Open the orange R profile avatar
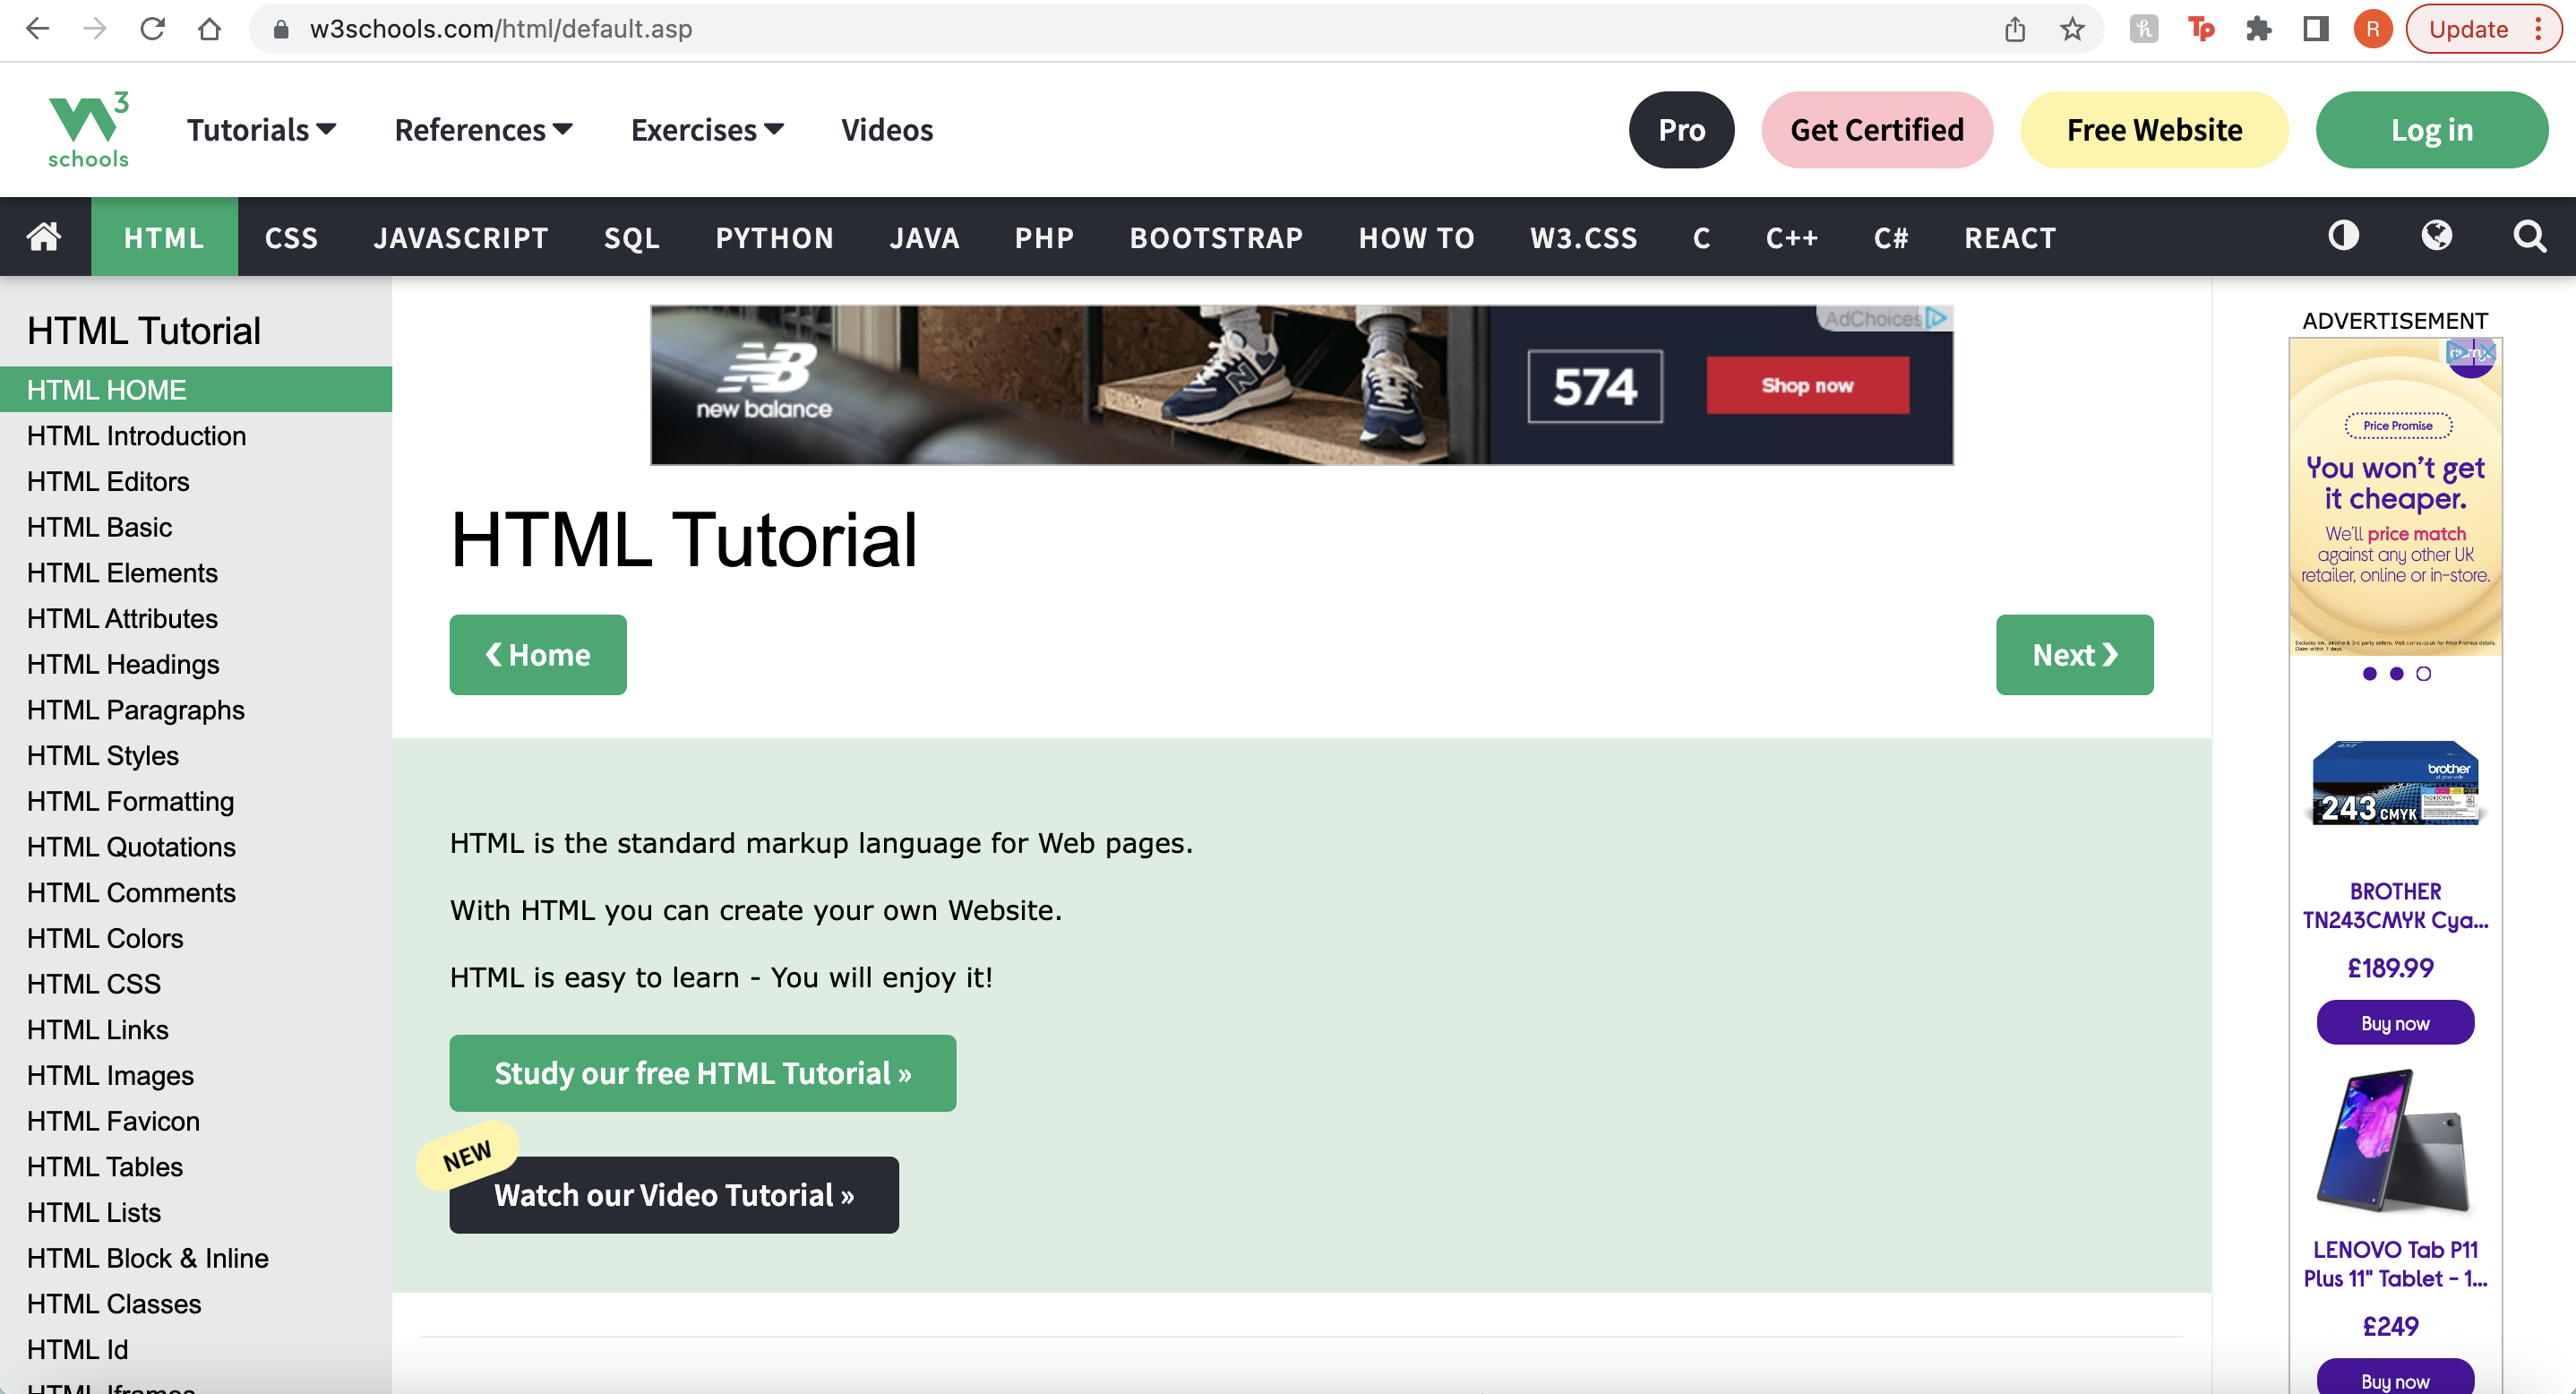 point(2372,29)
